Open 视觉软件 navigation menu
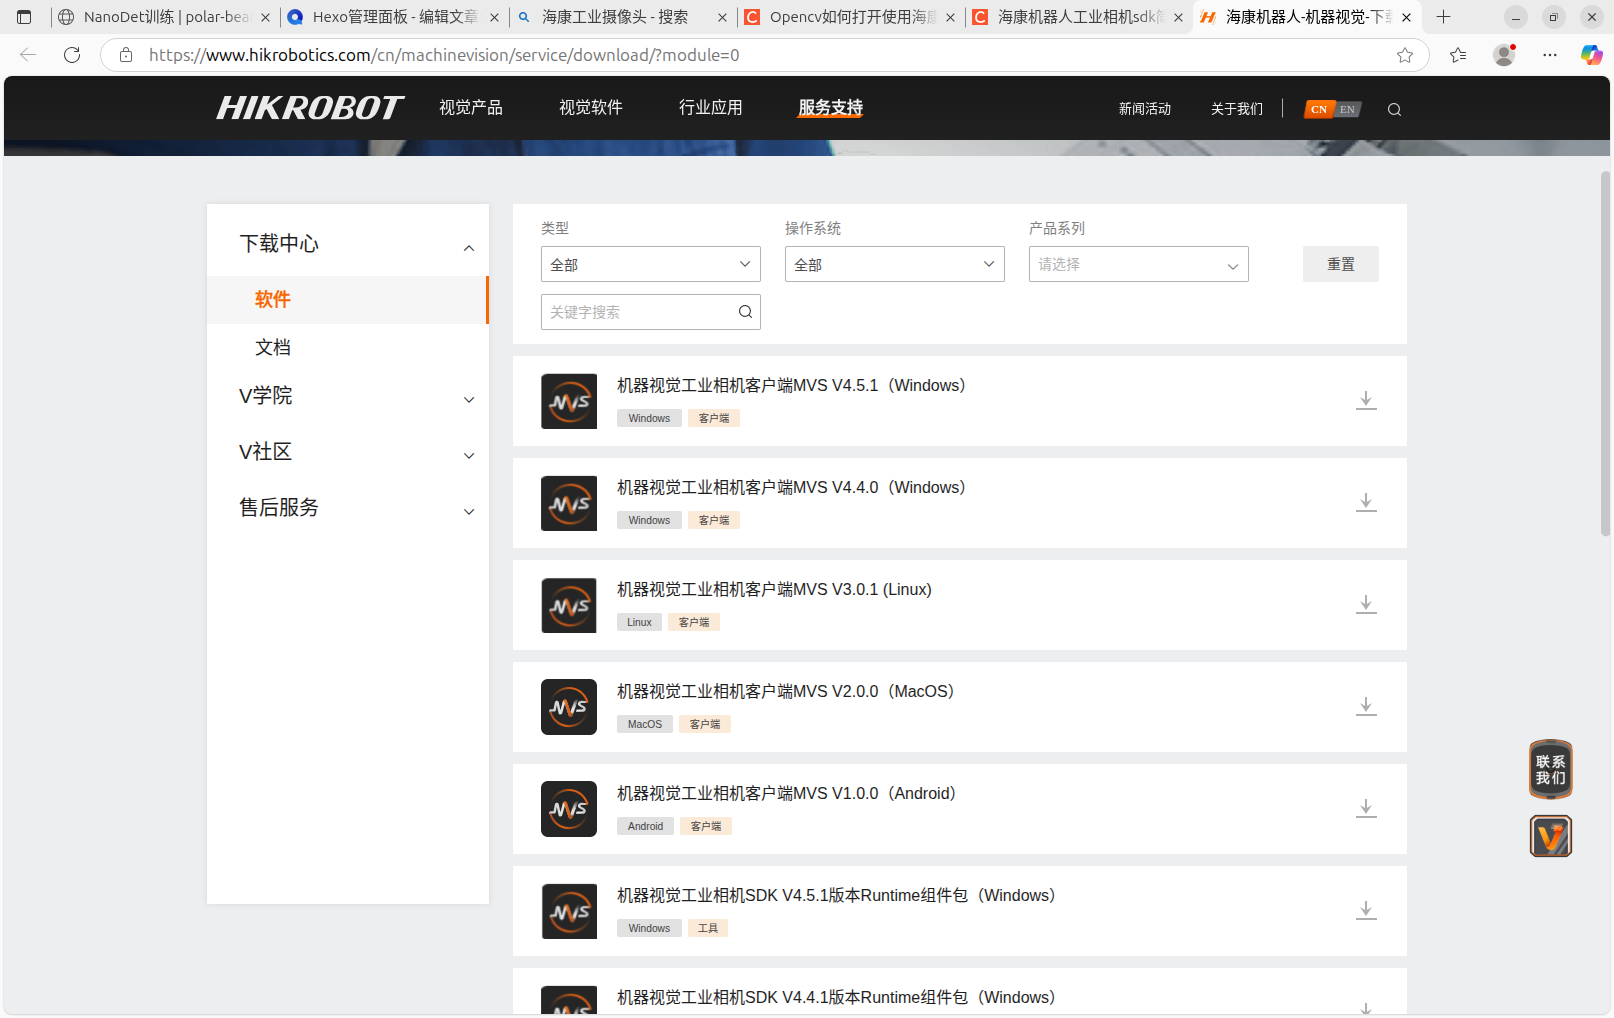 (591, 107)
